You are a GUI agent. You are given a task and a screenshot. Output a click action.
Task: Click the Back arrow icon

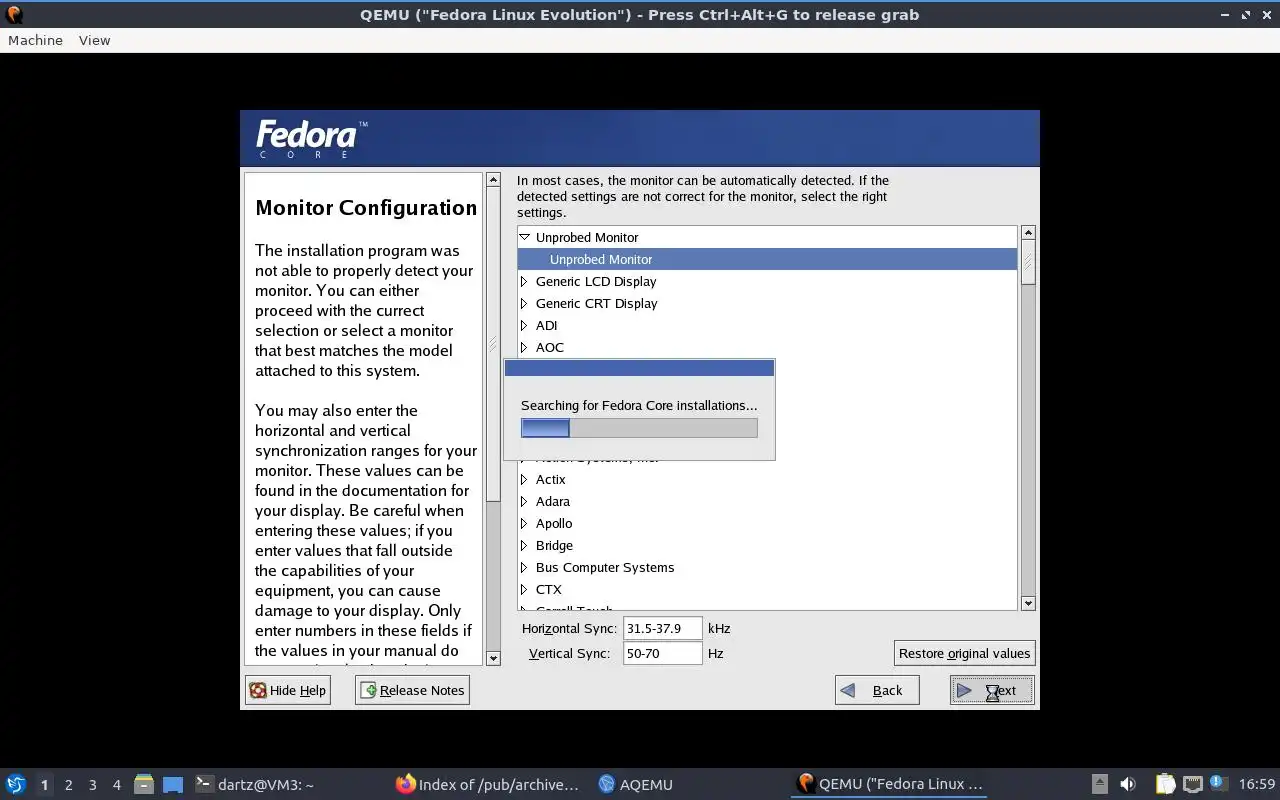(848, 690)
